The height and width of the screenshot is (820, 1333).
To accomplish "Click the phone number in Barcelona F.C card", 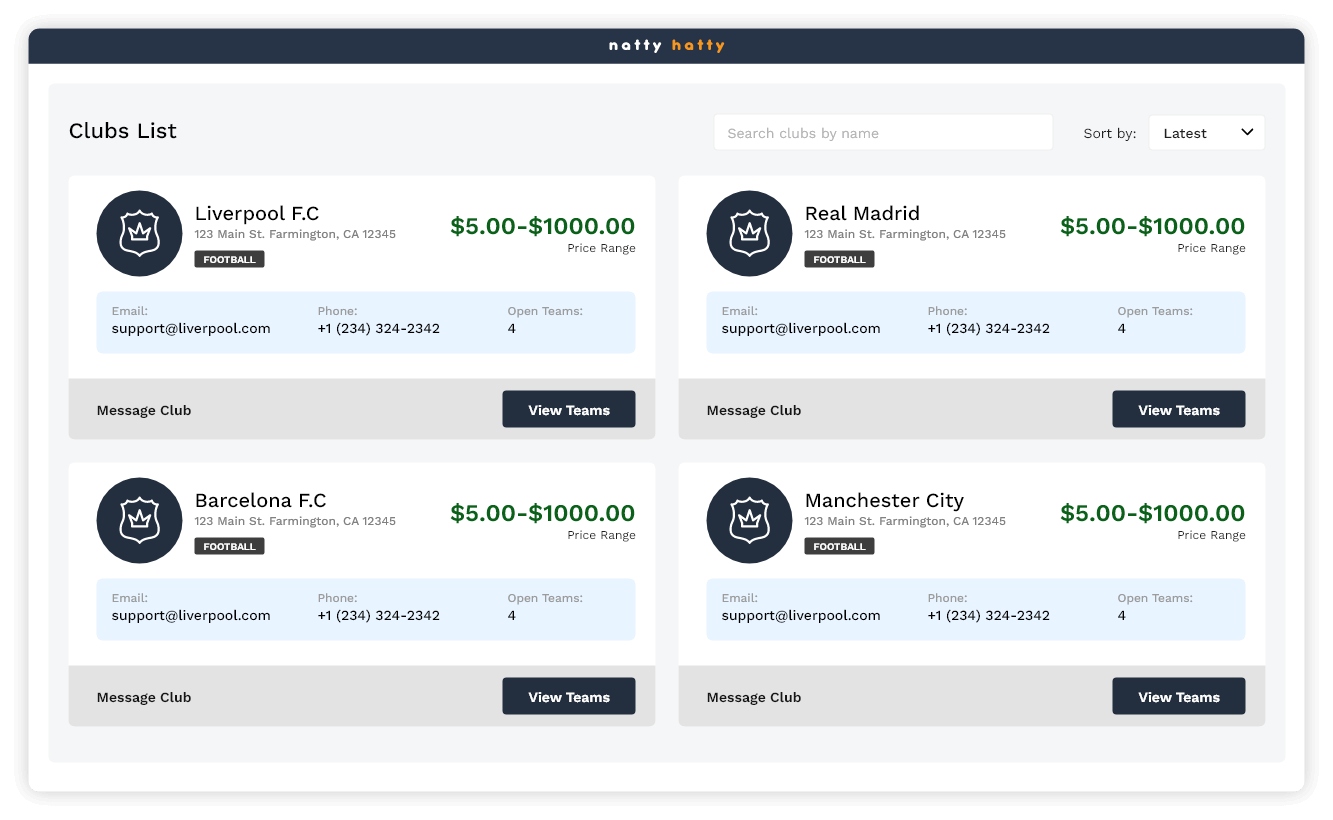I will pyautogui.click(x=379, y=615).
